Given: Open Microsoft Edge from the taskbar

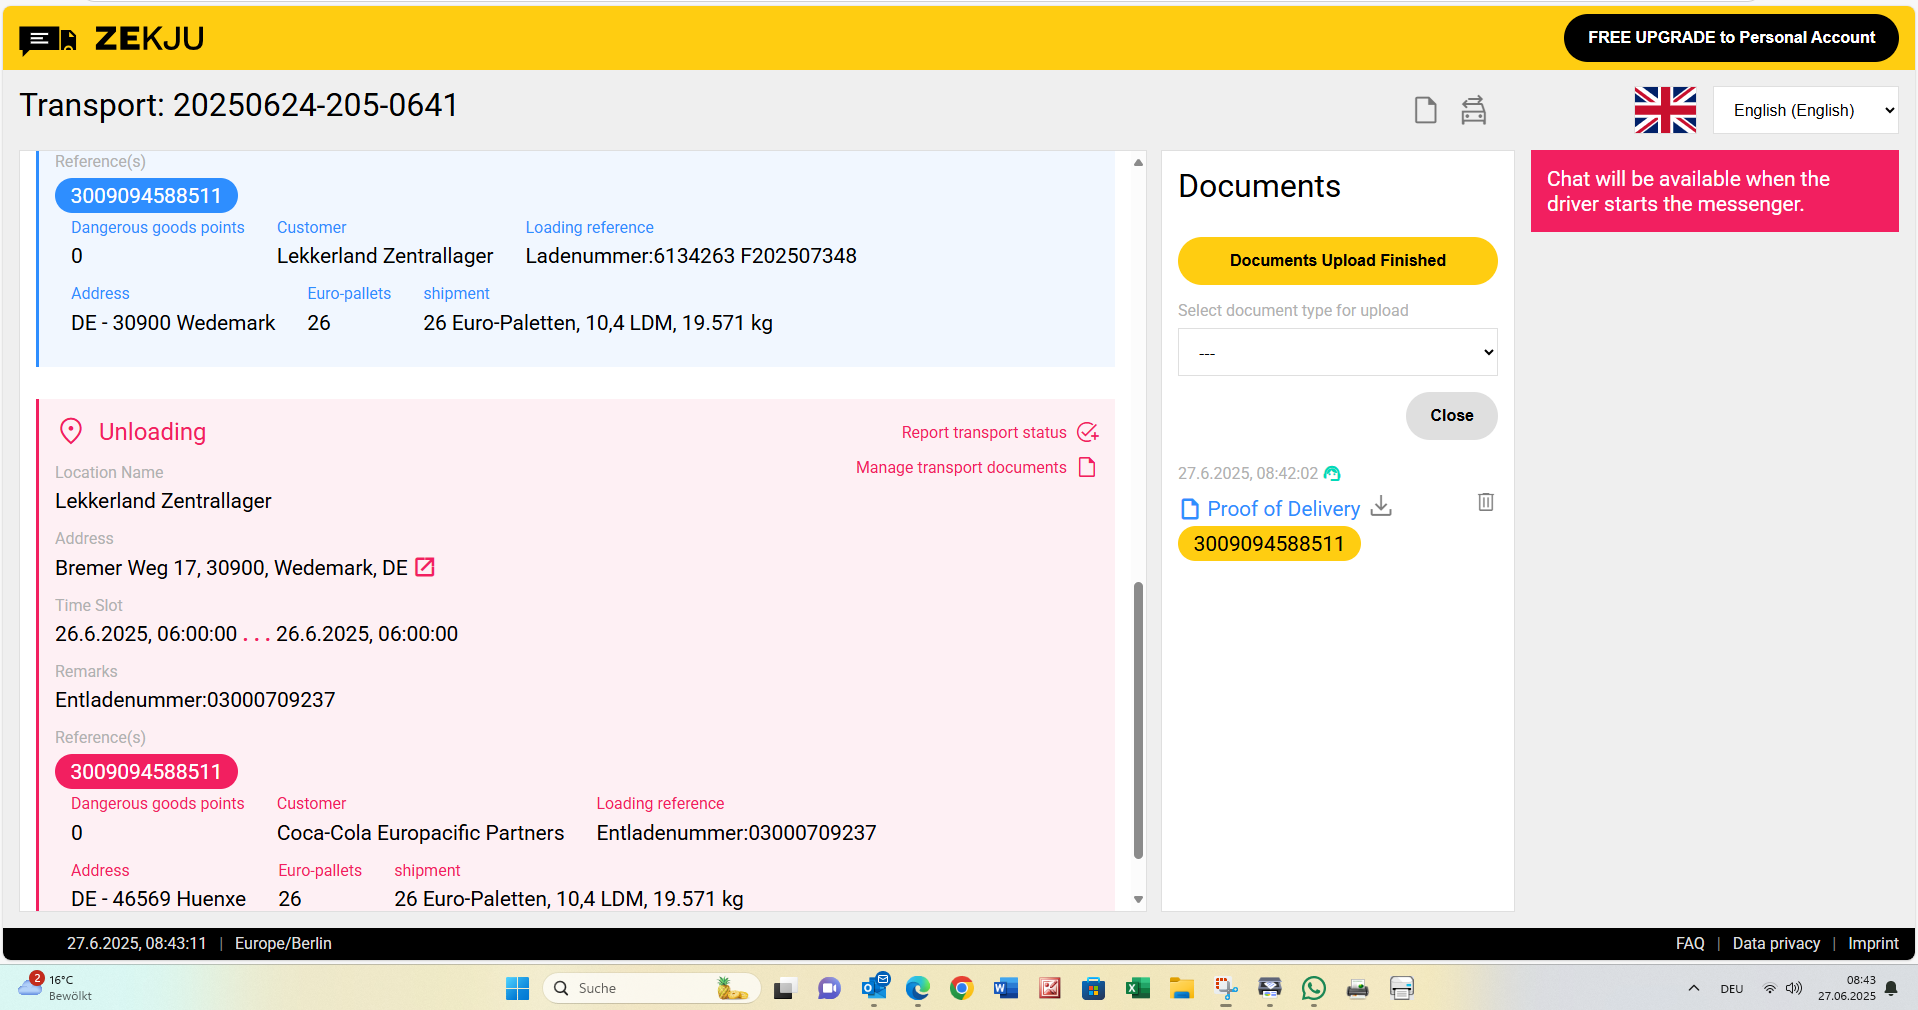Looking at the screenshot, I should 917,988.
